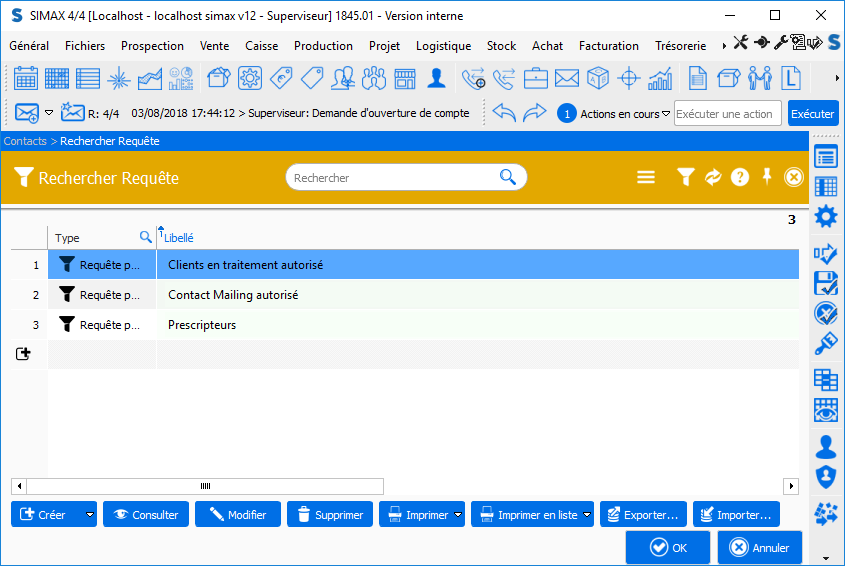Expand the Créer button dropdown arrow
845x566 pixels.
pos(90,515)
